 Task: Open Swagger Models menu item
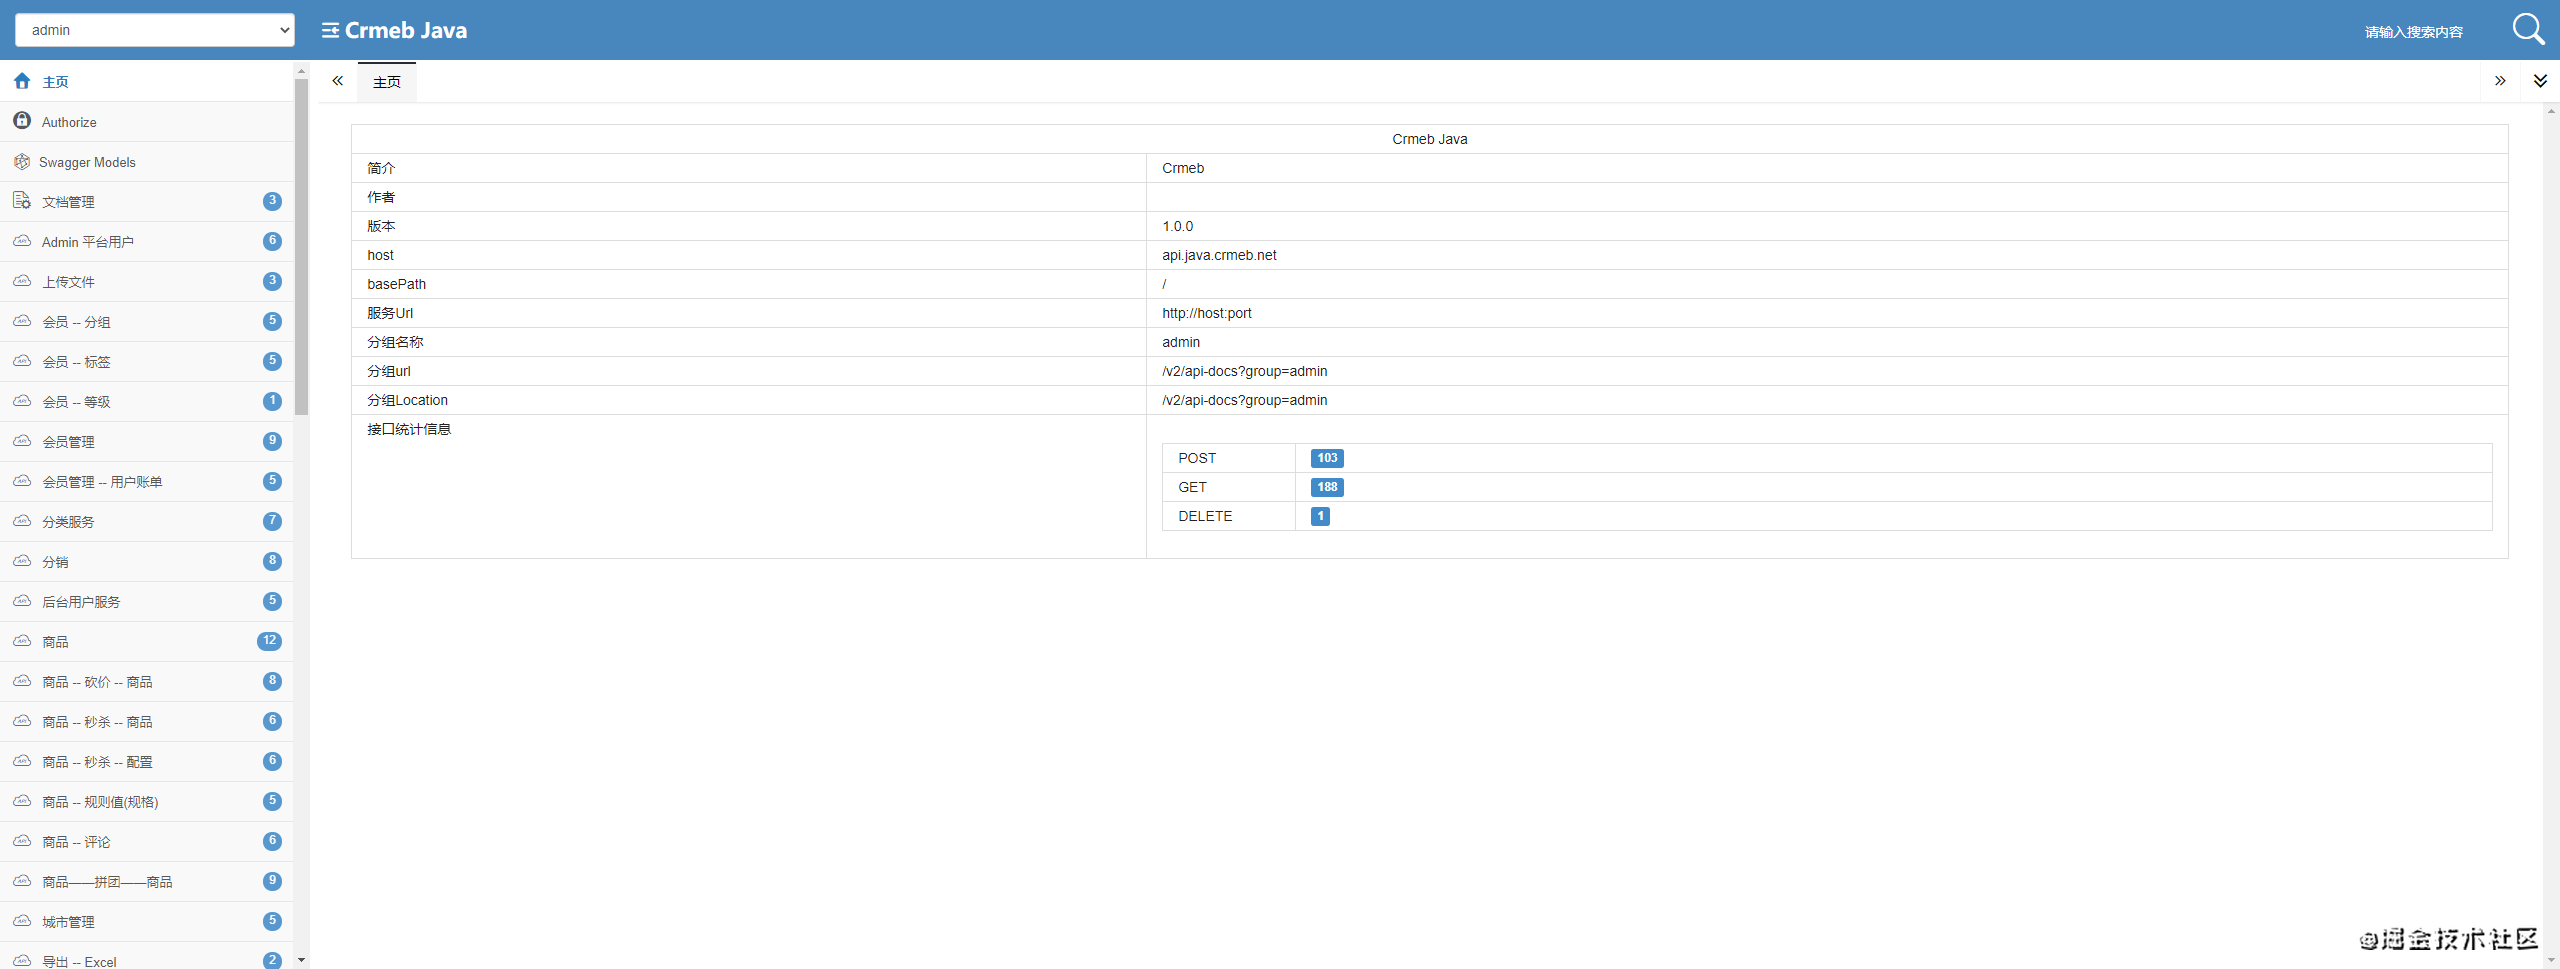click(147, 162)
